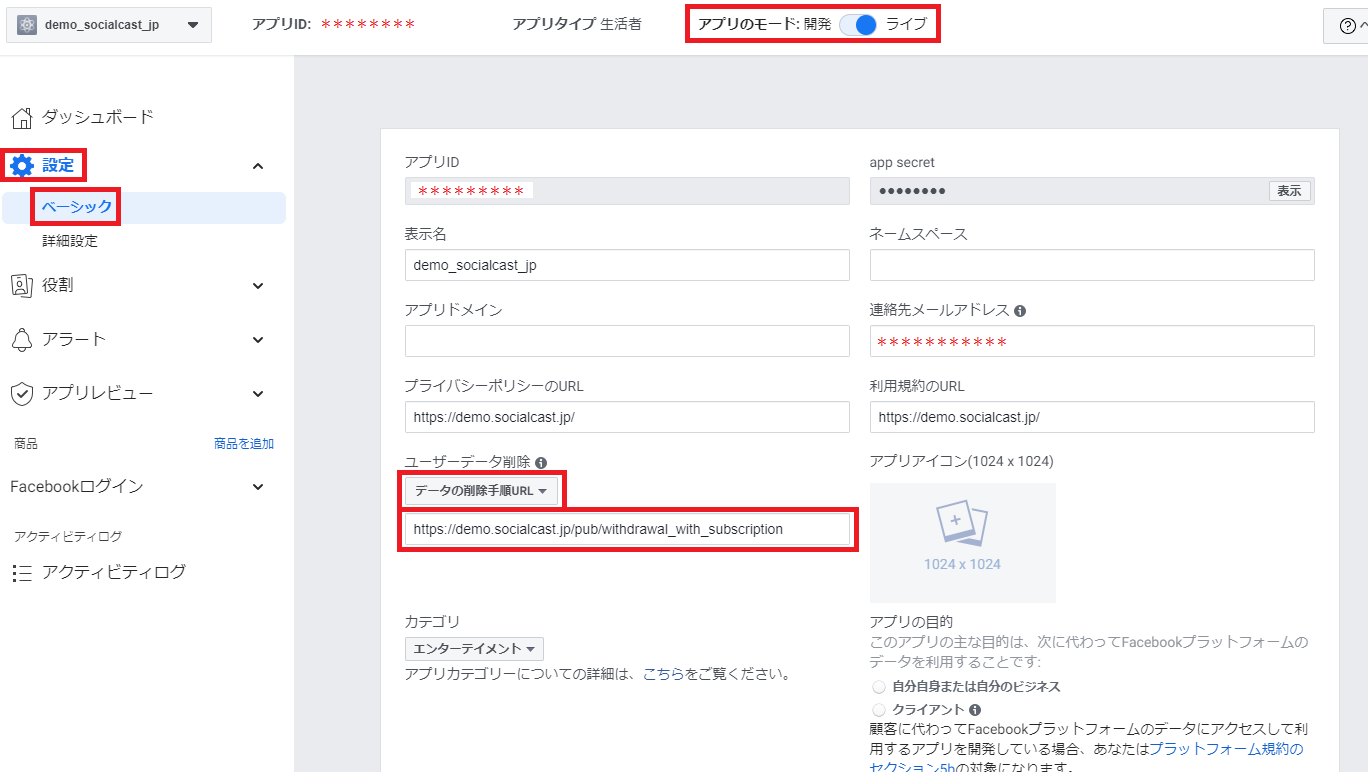Open the demo_socialcast_jp app selector dropdown
The height and width of the screenshot is (772, 1368).
(x=109, y=25)
